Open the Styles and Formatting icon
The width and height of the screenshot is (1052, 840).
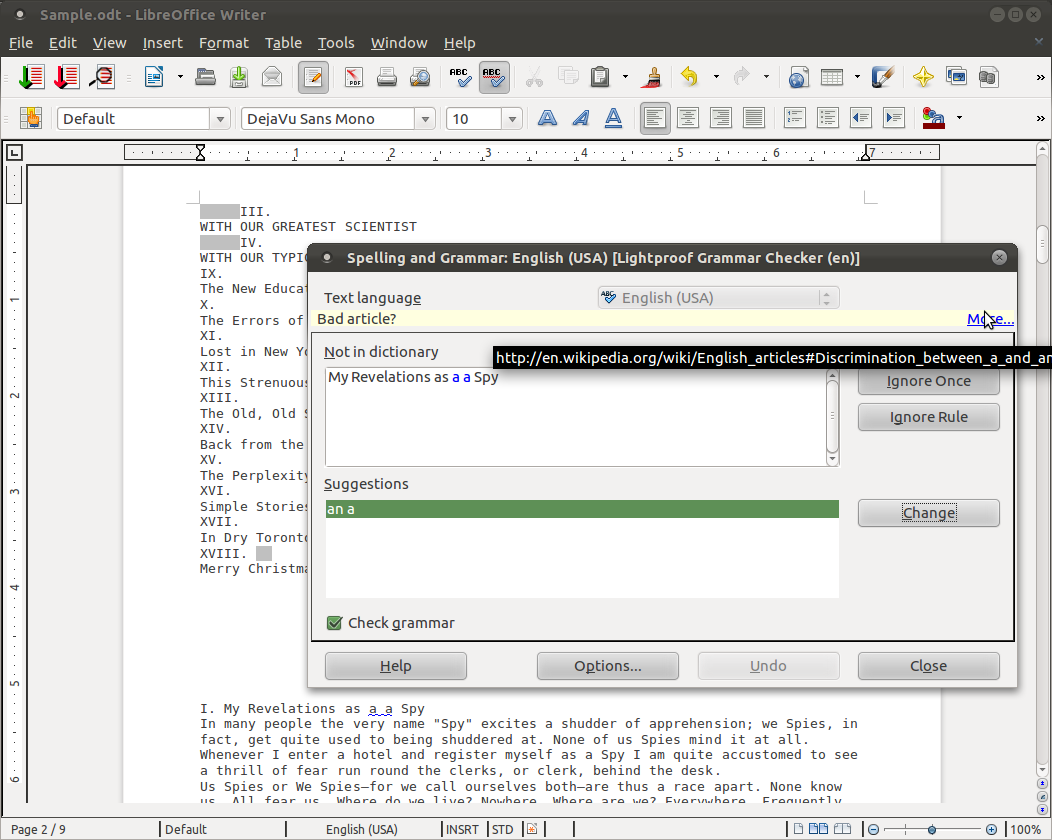tap(30, 118)
